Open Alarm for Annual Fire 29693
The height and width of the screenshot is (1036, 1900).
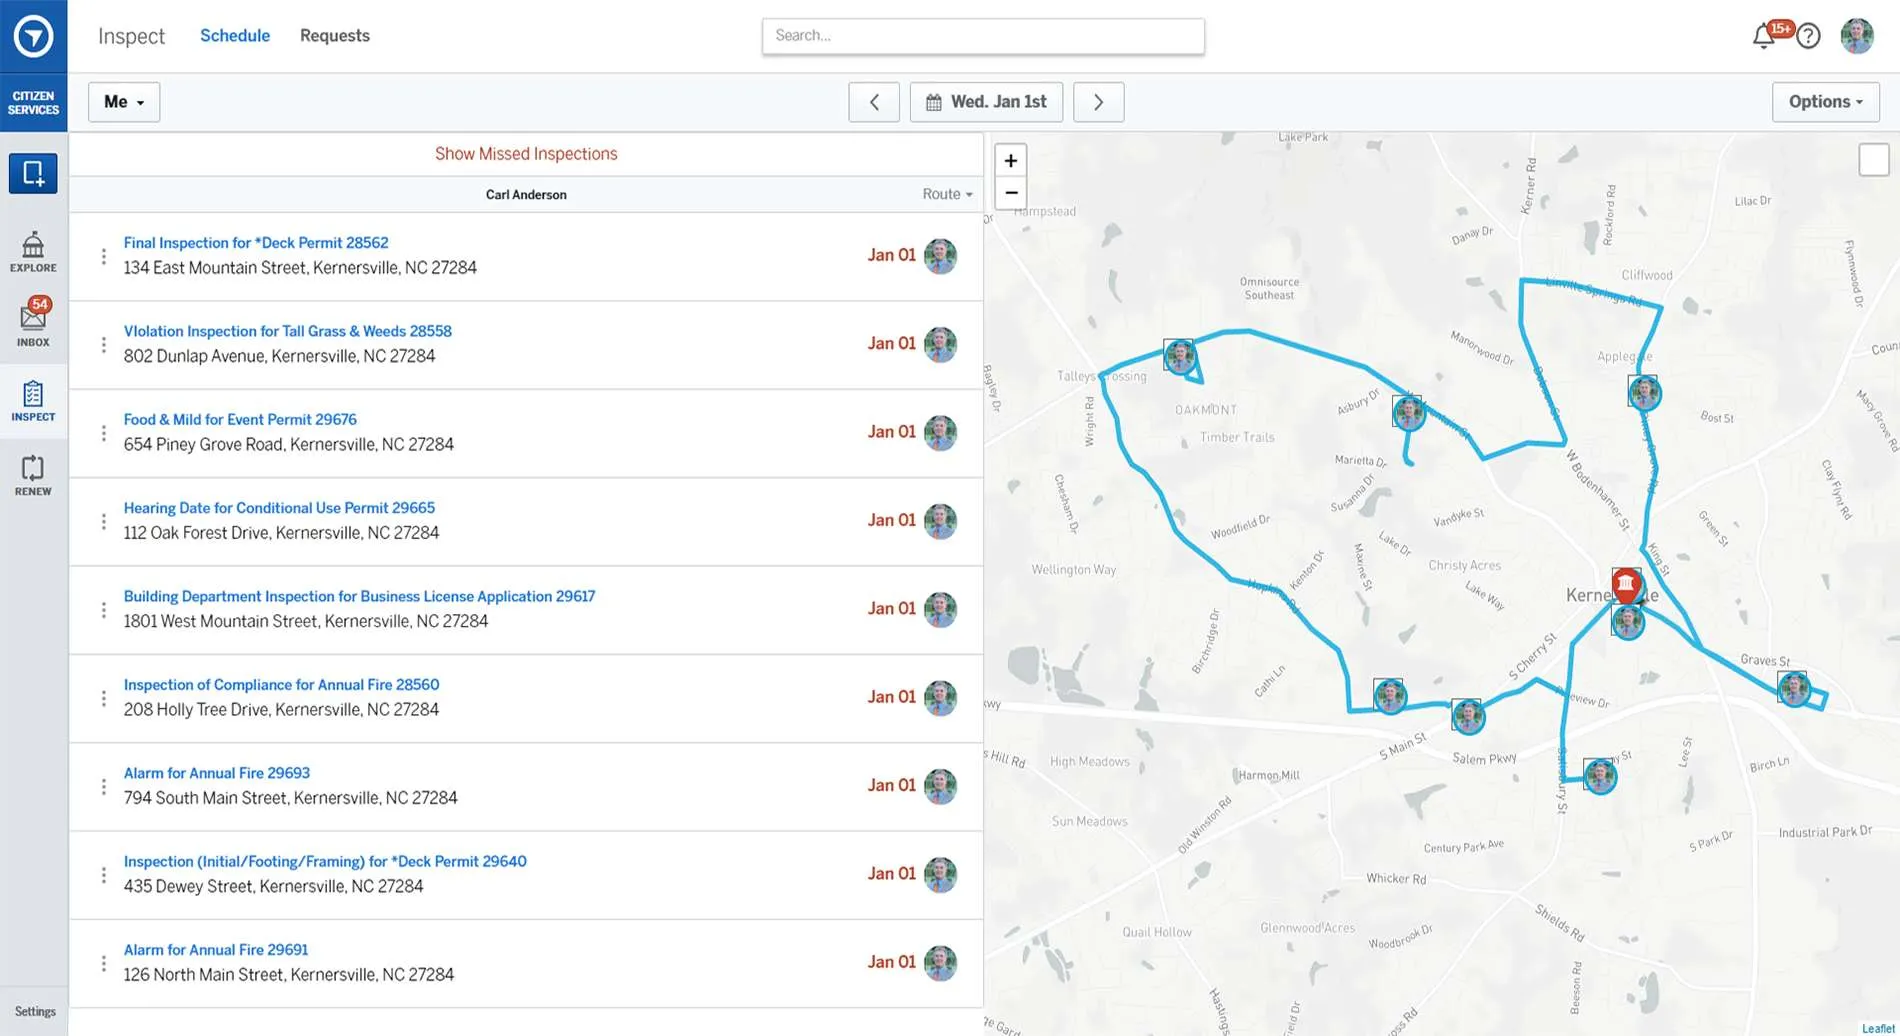(217, 773)
